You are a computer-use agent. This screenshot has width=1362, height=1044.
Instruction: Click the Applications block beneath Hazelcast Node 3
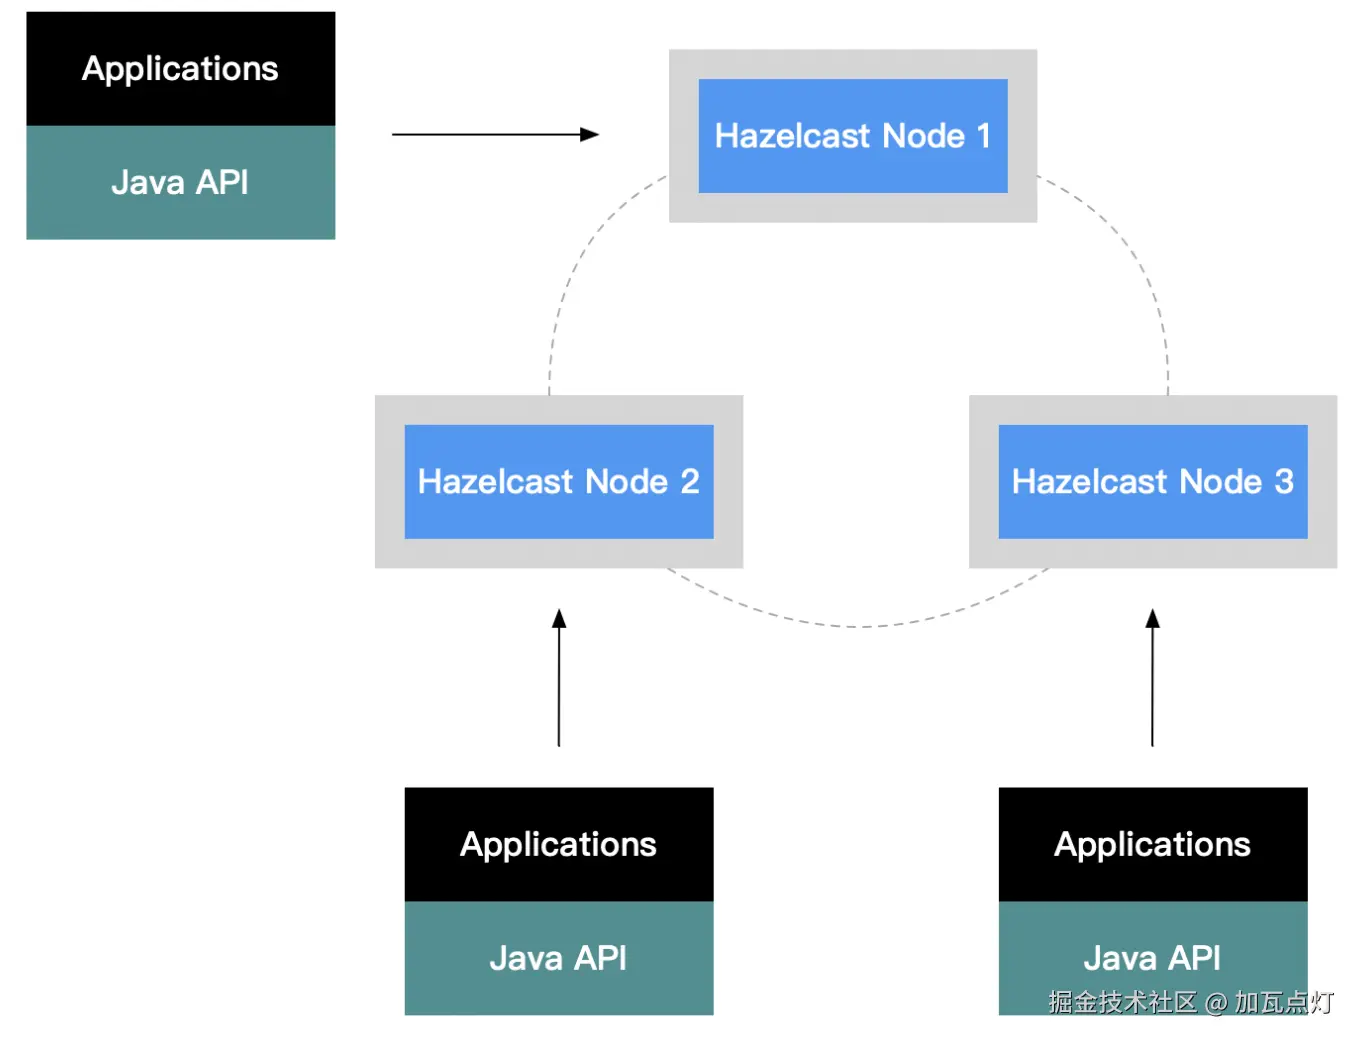coord(1153,844)
